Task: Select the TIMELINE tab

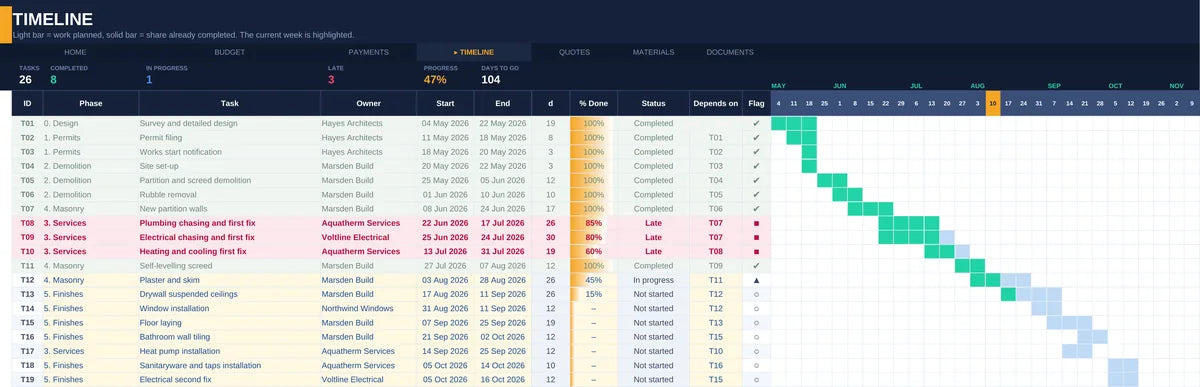Action: point(474,52)
